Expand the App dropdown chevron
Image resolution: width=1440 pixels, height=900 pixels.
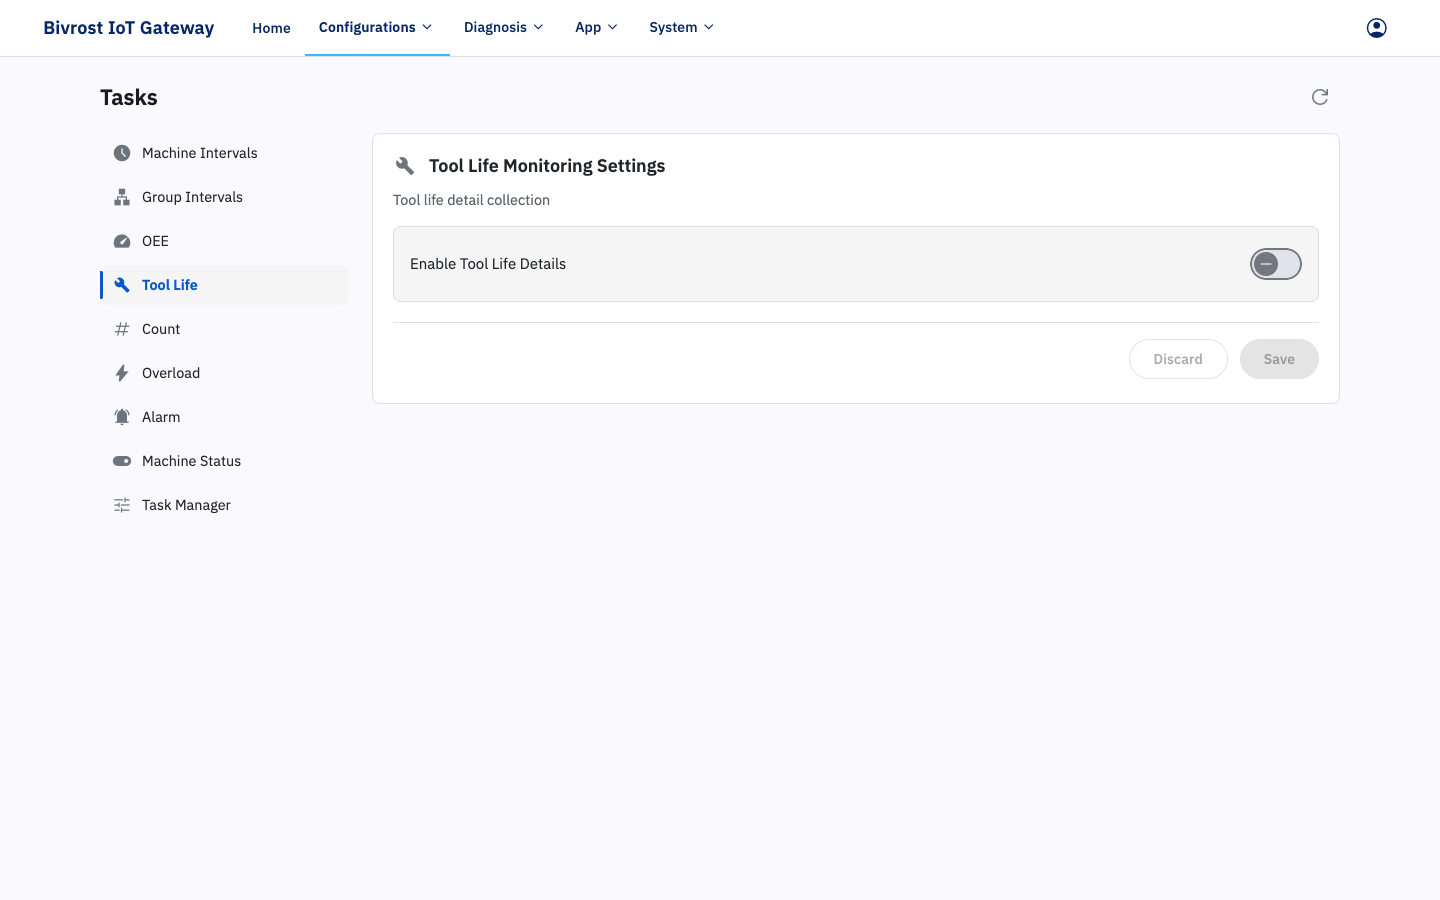[x=613, y=27]
